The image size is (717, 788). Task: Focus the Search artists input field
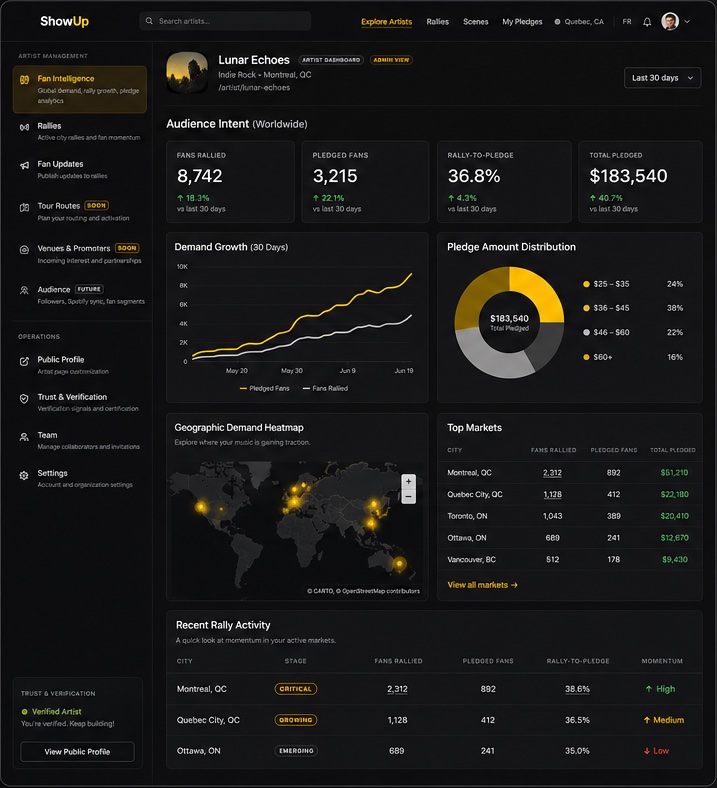[x=225, y=21]
